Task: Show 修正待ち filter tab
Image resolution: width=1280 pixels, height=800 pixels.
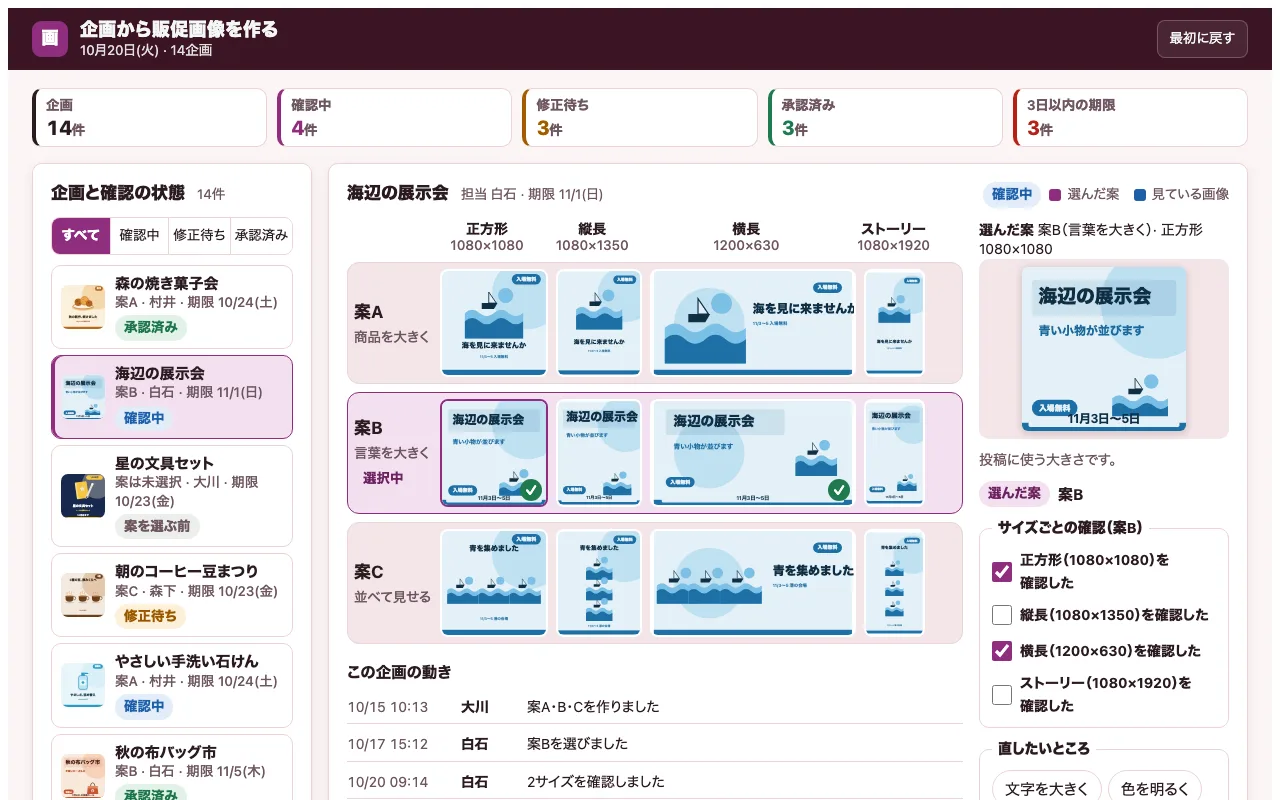Action: pos(199,236)
